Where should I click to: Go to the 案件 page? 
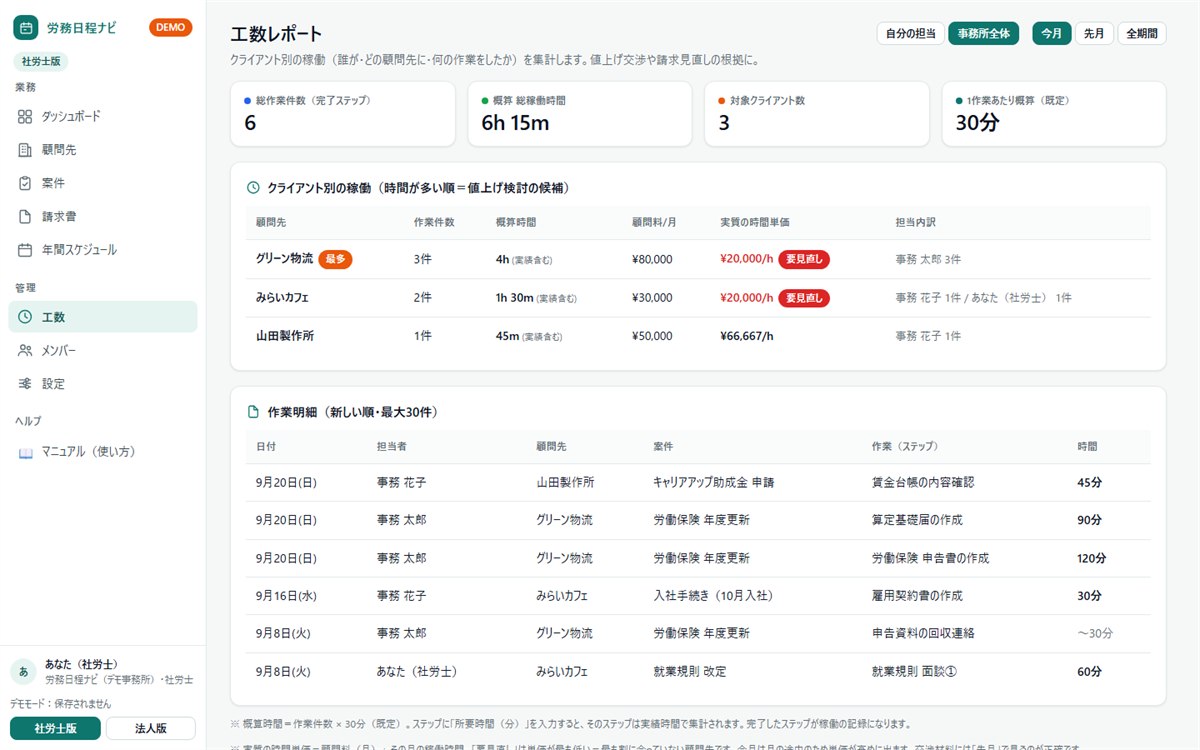103,183
